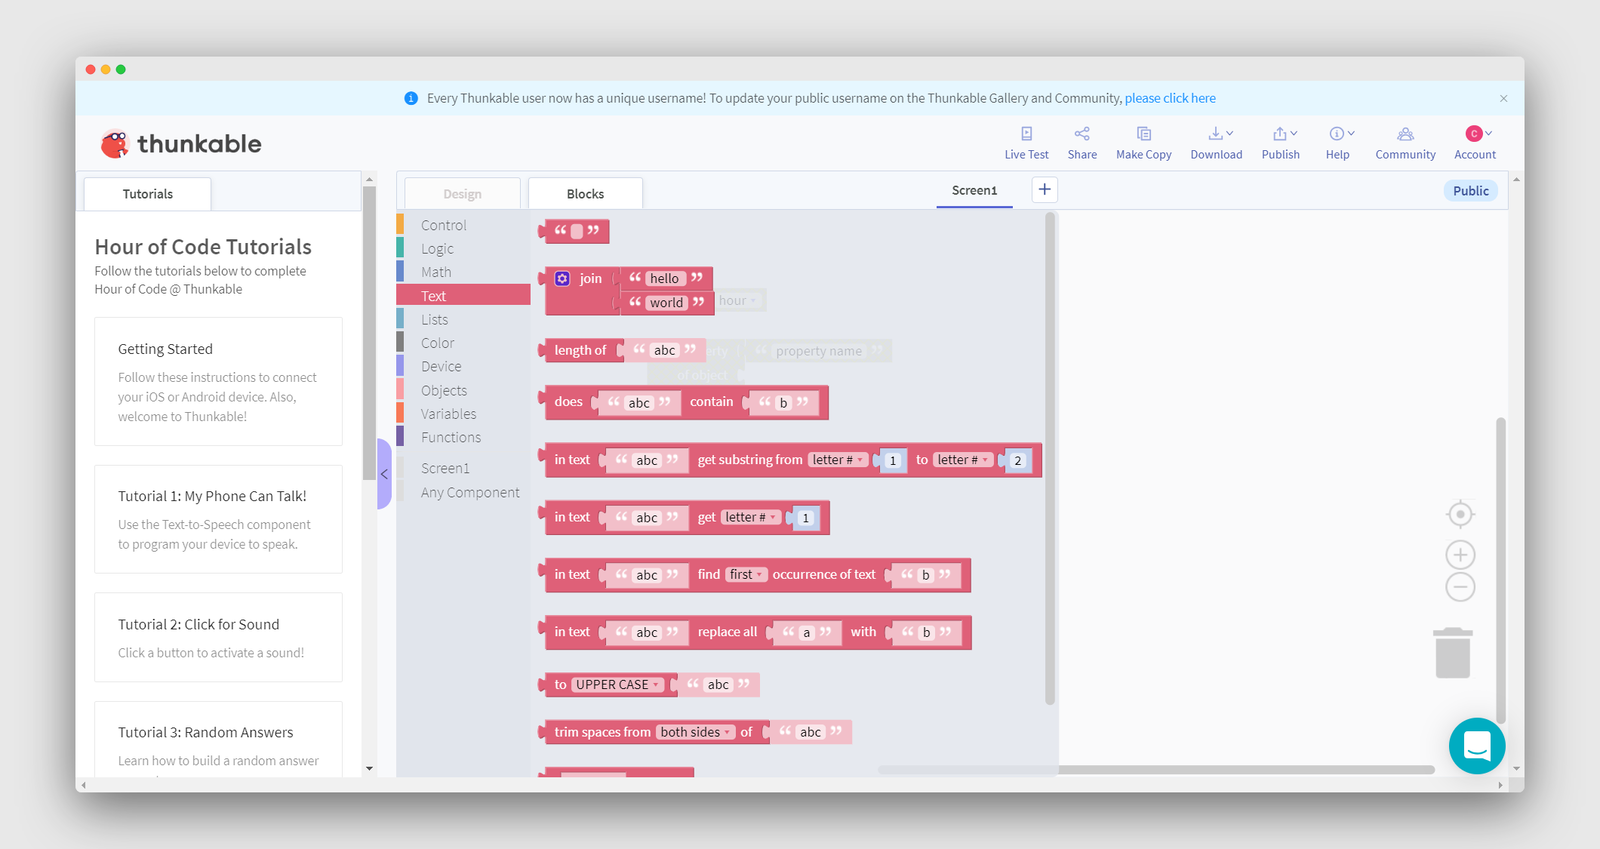Screen dimensions: 1600x849
Task: Click the block flyout vertical scrollbar
Action: click(x=1049, y=459)
